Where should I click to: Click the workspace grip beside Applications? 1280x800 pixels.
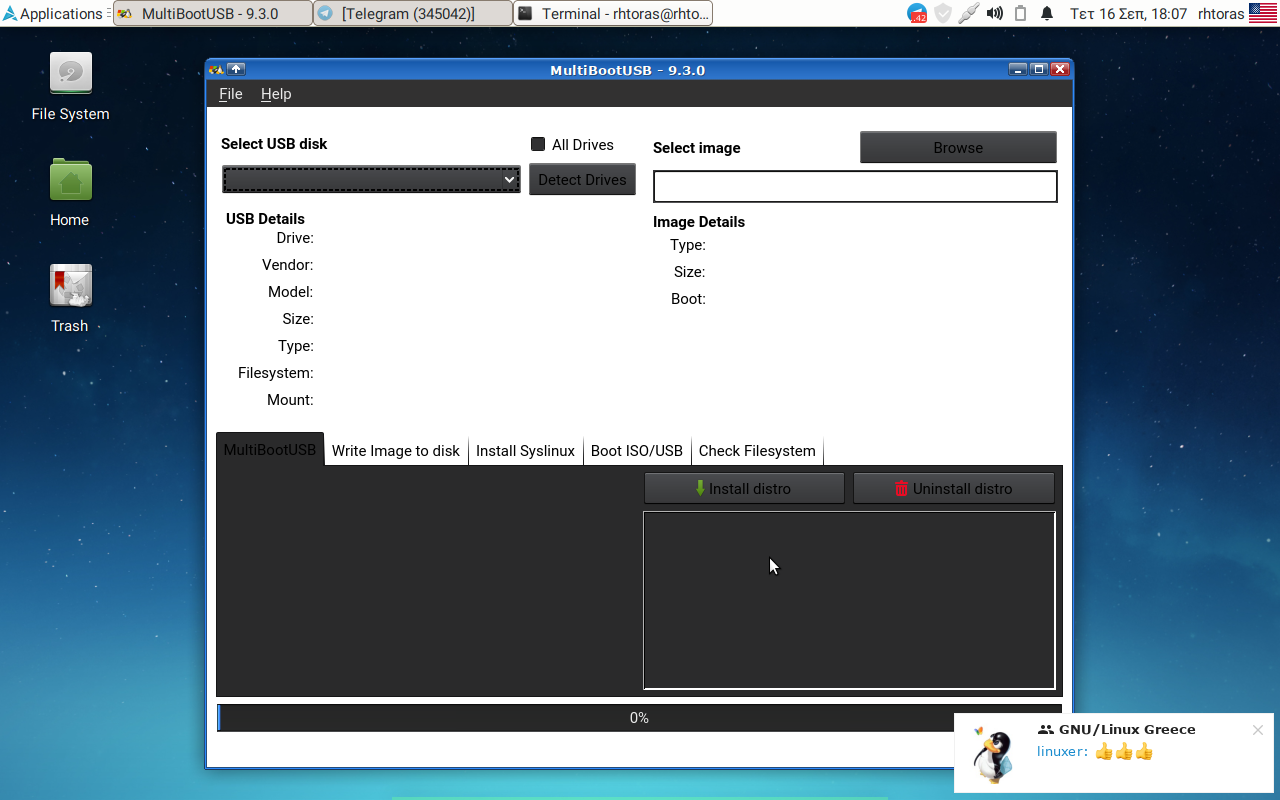[108, 13]
